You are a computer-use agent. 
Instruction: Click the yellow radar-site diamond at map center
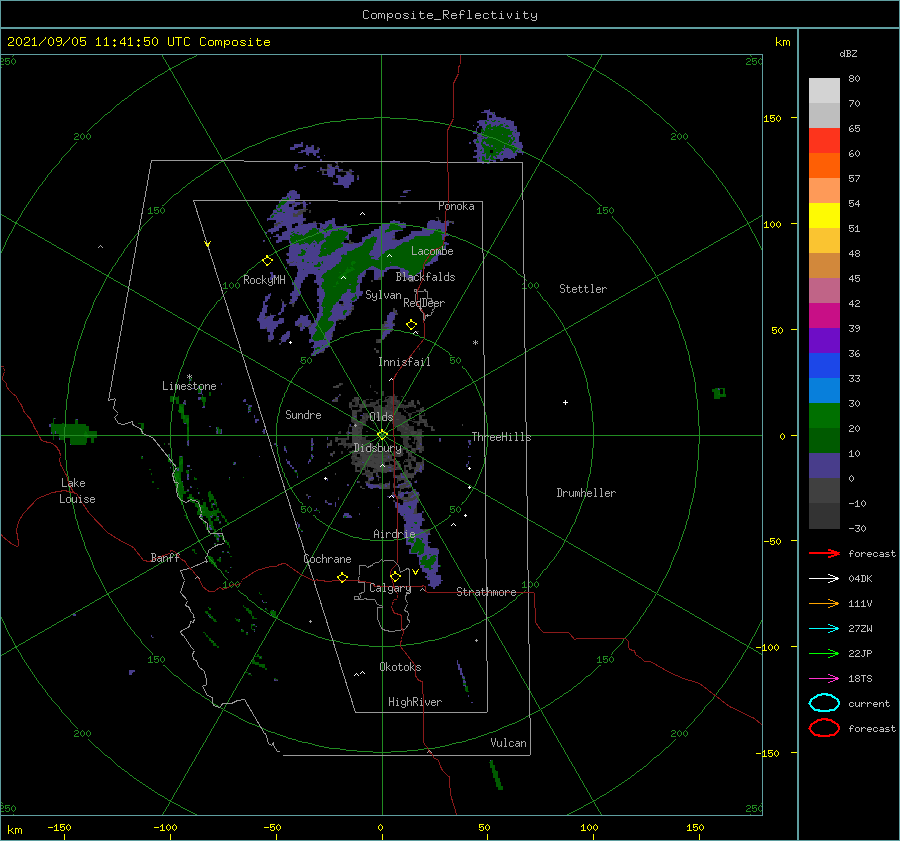382,435
